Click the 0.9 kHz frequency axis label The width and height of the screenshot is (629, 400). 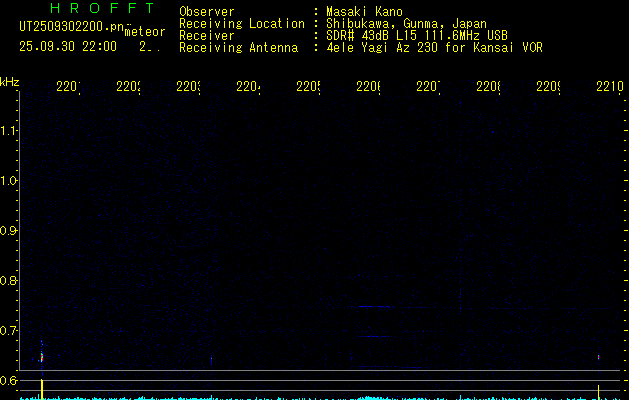[x=8, y=231]
